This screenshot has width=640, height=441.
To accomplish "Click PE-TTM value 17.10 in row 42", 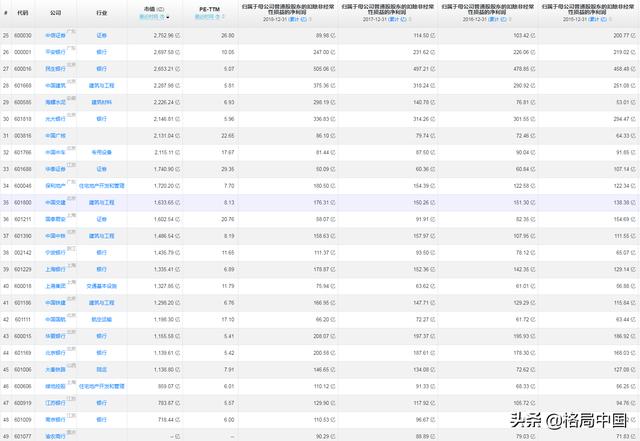I will (228, 320).
